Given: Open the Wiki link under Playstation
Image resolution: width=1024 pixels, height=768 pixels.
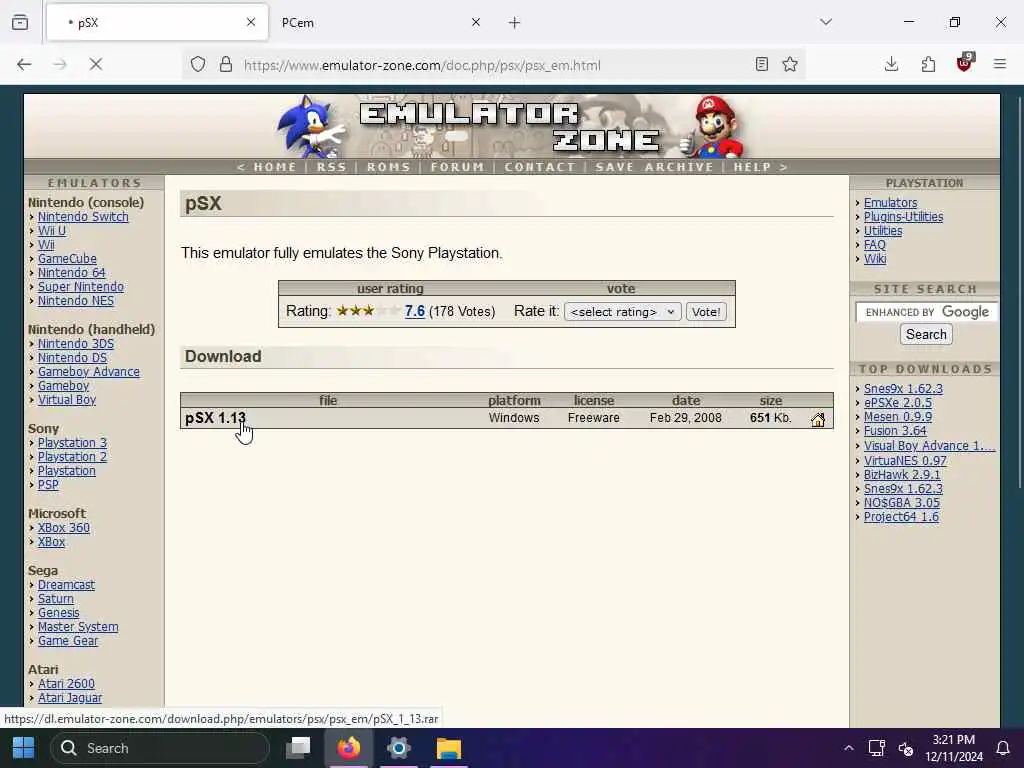Looking at the screenshot, I should pos(875,259).
